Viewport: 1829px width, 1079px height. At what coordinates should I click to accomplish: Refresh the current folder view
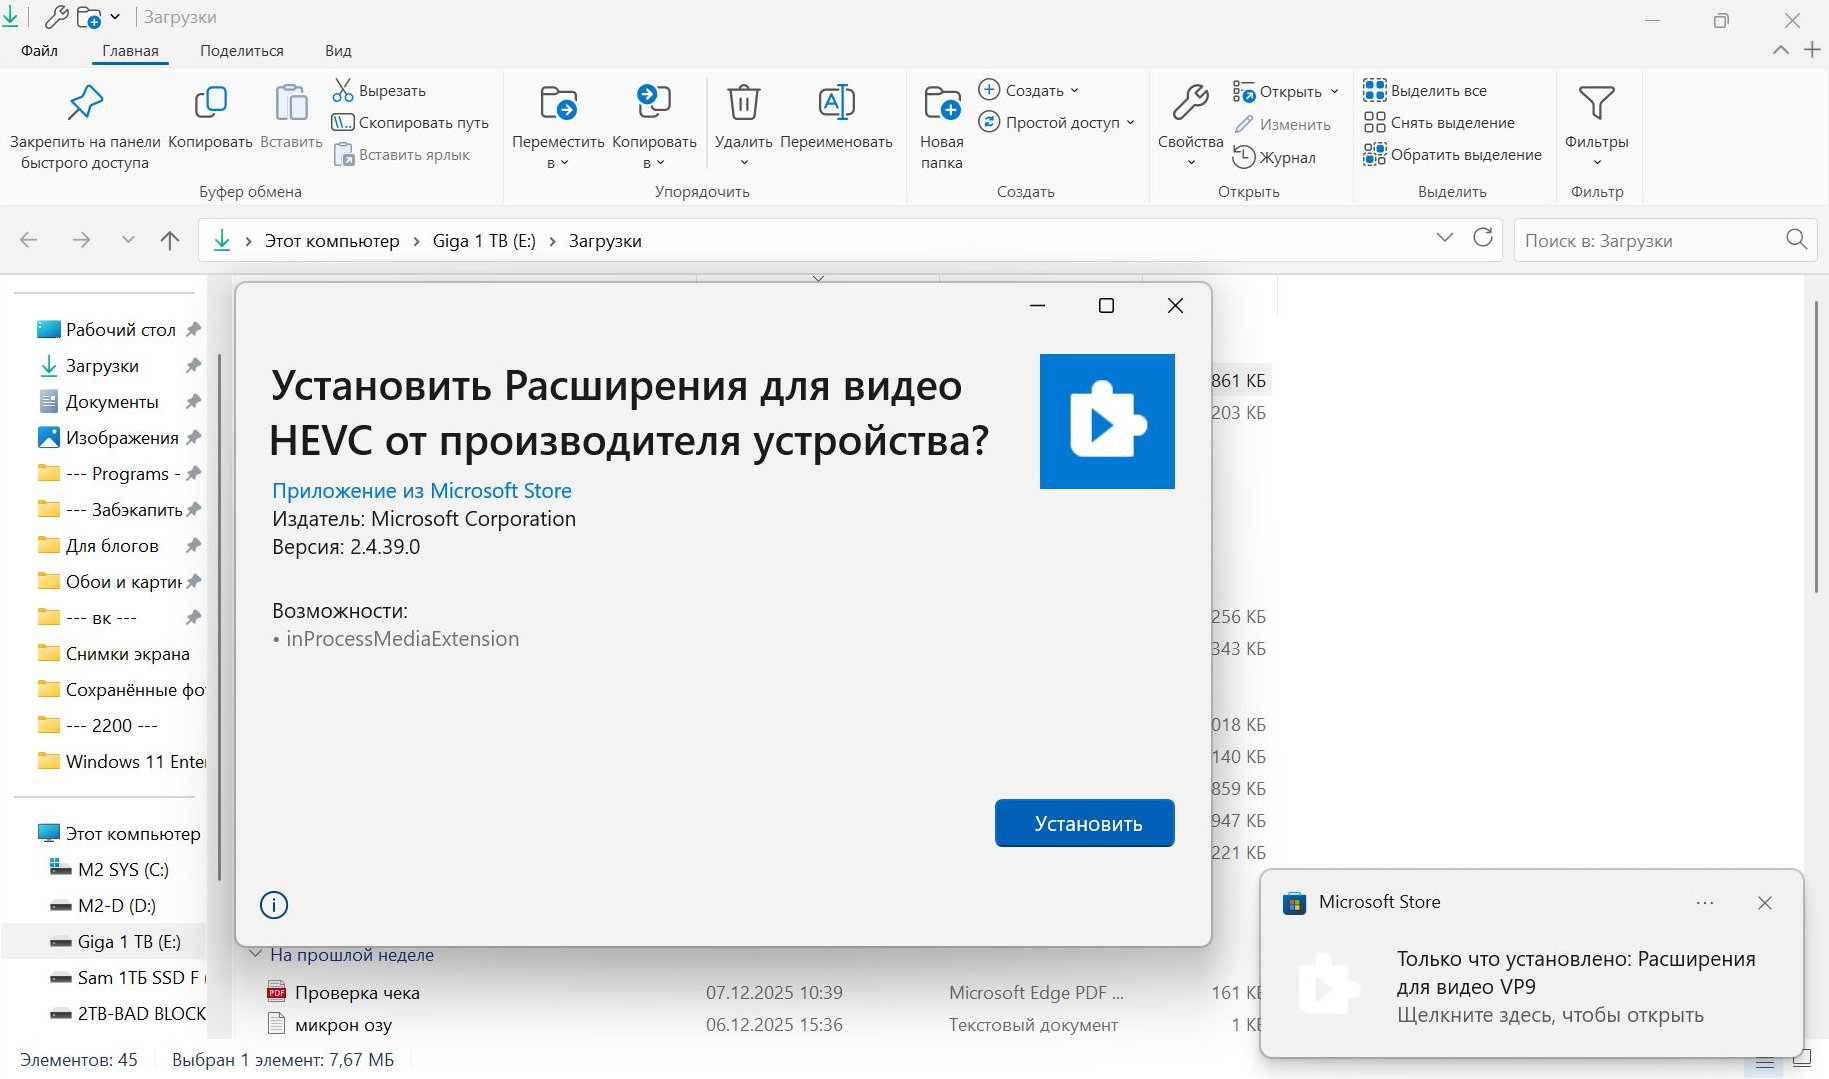(x=1482, y=238)
